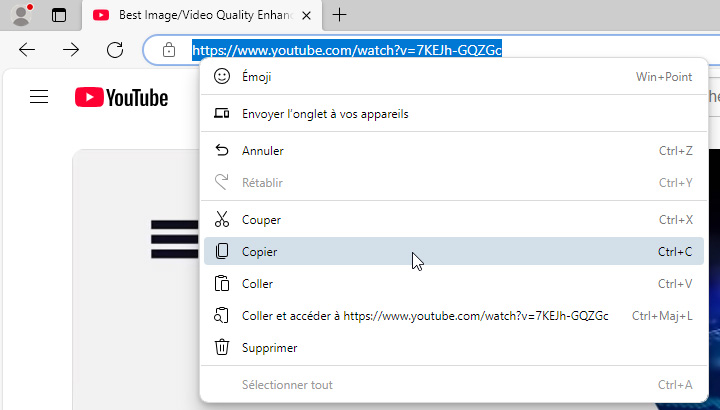Click Sélectionner tout menu entry
The height and width of the screenshot is (410, 720).
coord(454,385)
